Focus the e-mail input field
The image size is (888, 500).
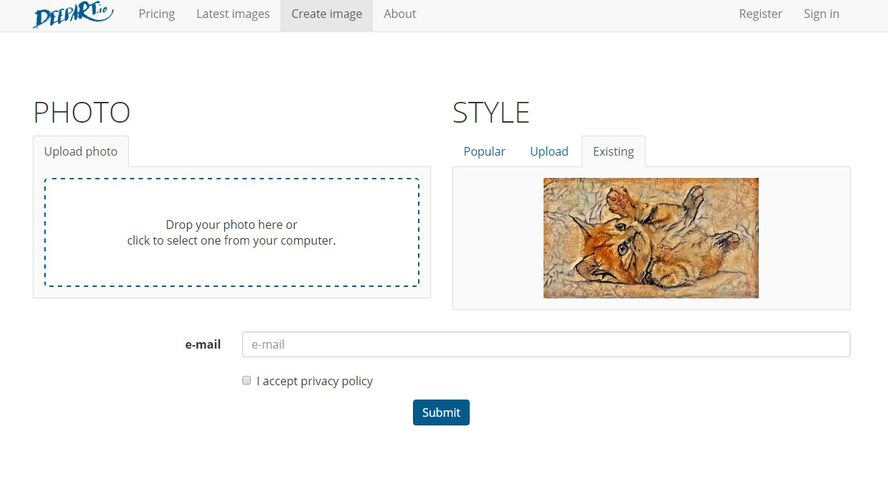tap(546, 344)
